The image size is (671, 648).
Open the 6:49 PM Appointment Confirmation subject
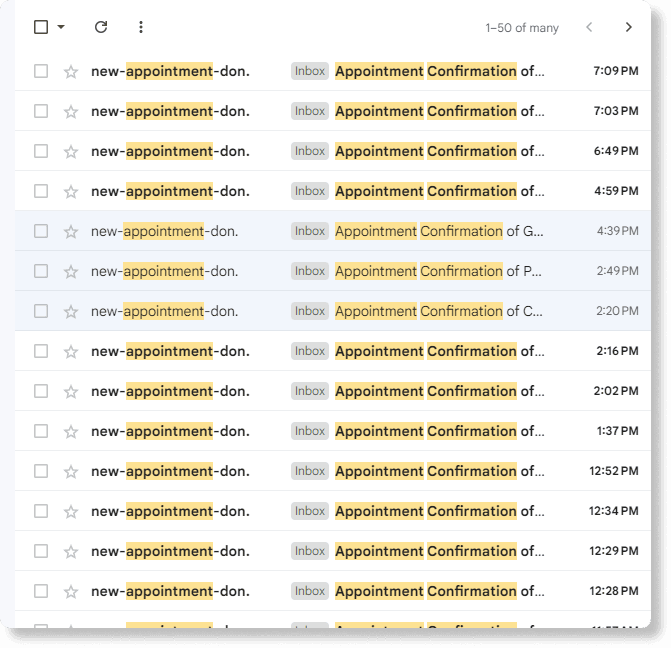[439, 151]
